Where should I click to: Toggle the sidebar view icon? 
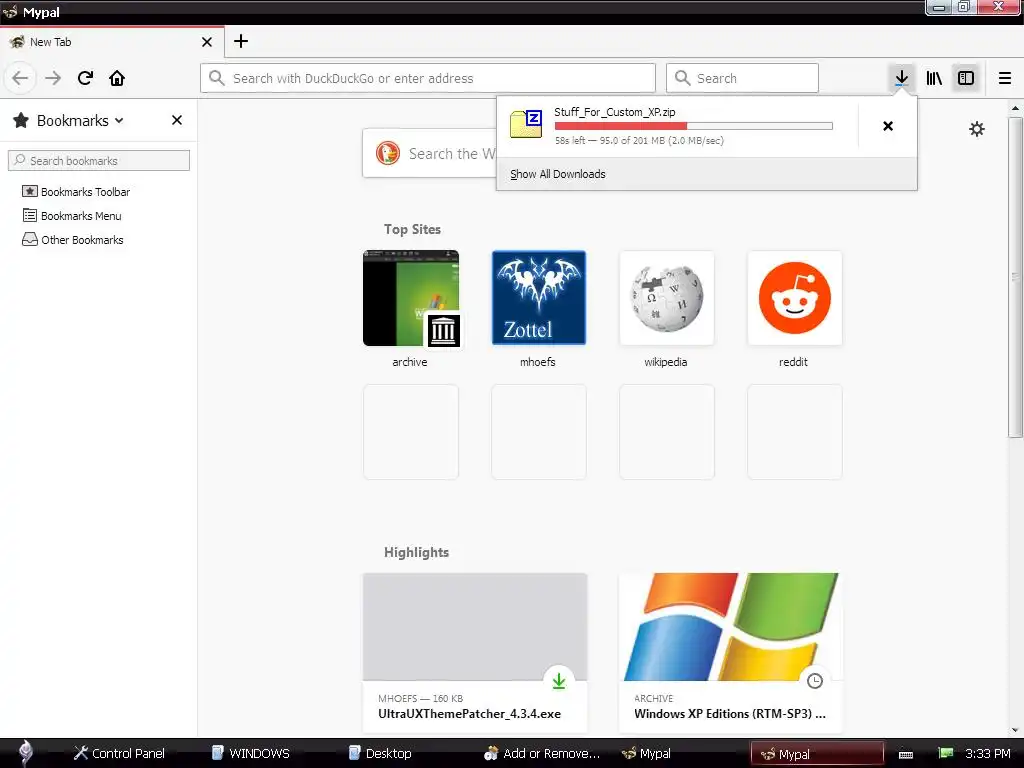pos(966,78)
